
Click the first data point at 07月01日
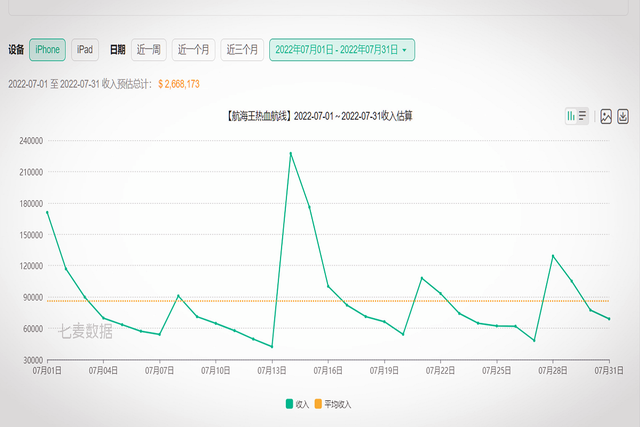(x=47, y=211)
